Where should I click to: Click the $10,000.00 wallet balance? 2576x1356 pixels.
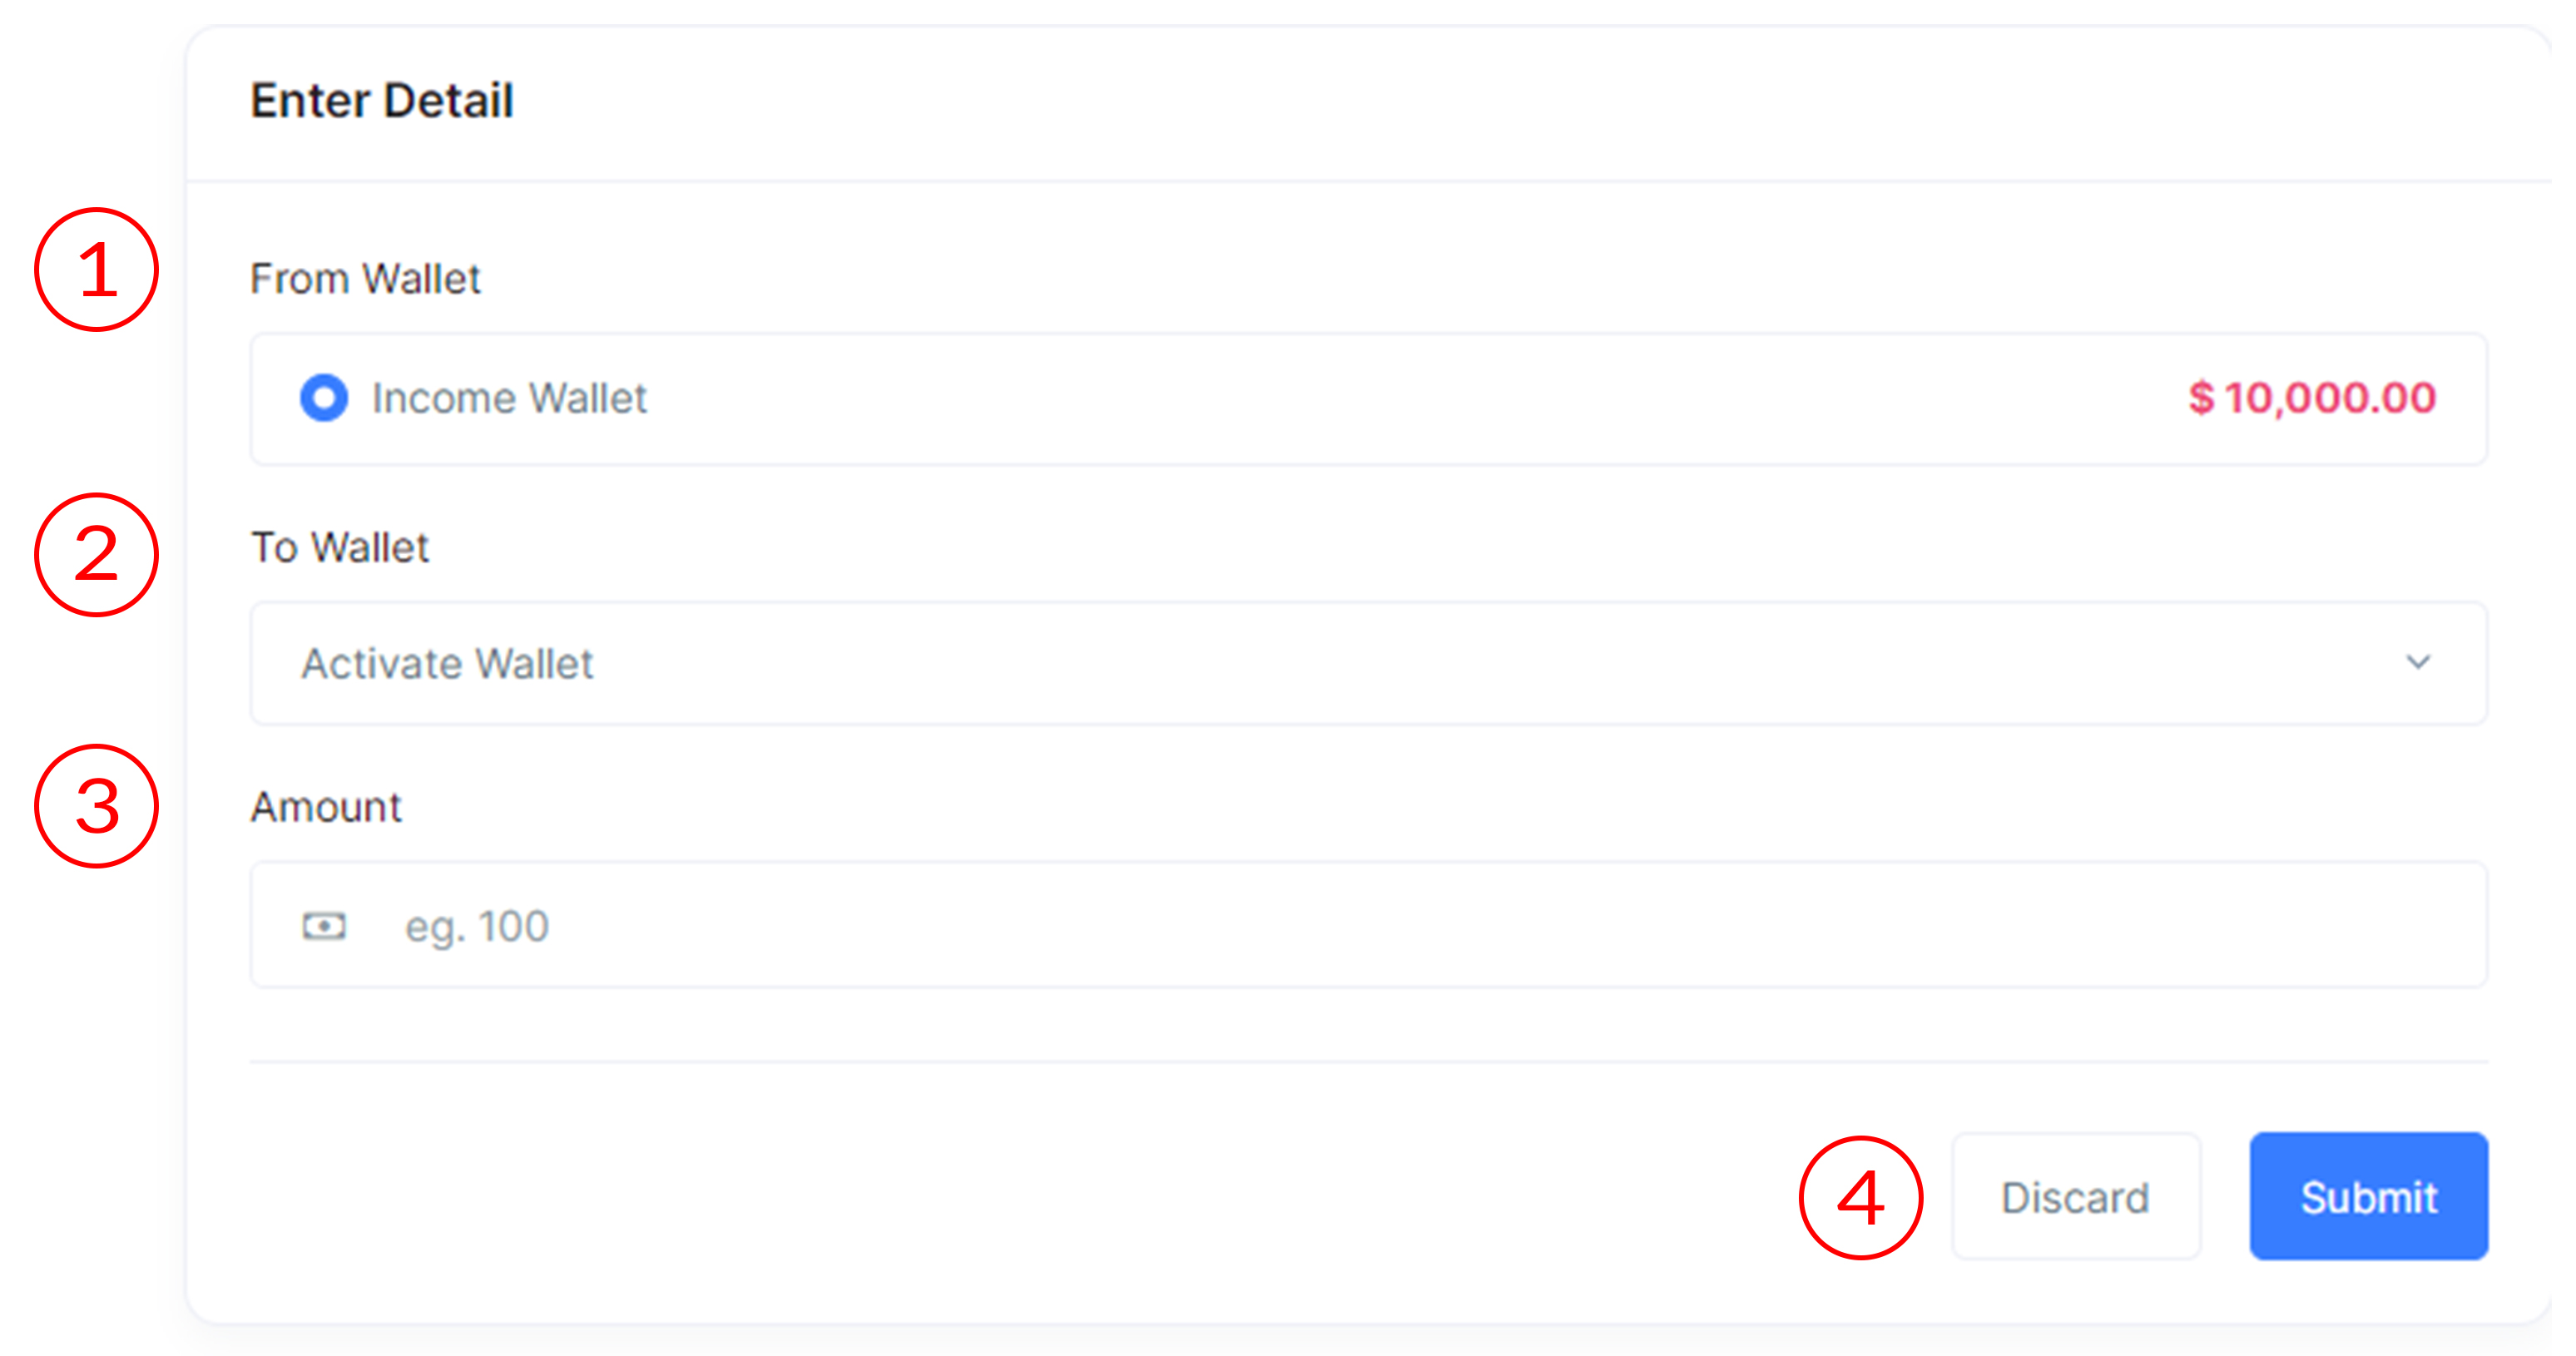2311,398
